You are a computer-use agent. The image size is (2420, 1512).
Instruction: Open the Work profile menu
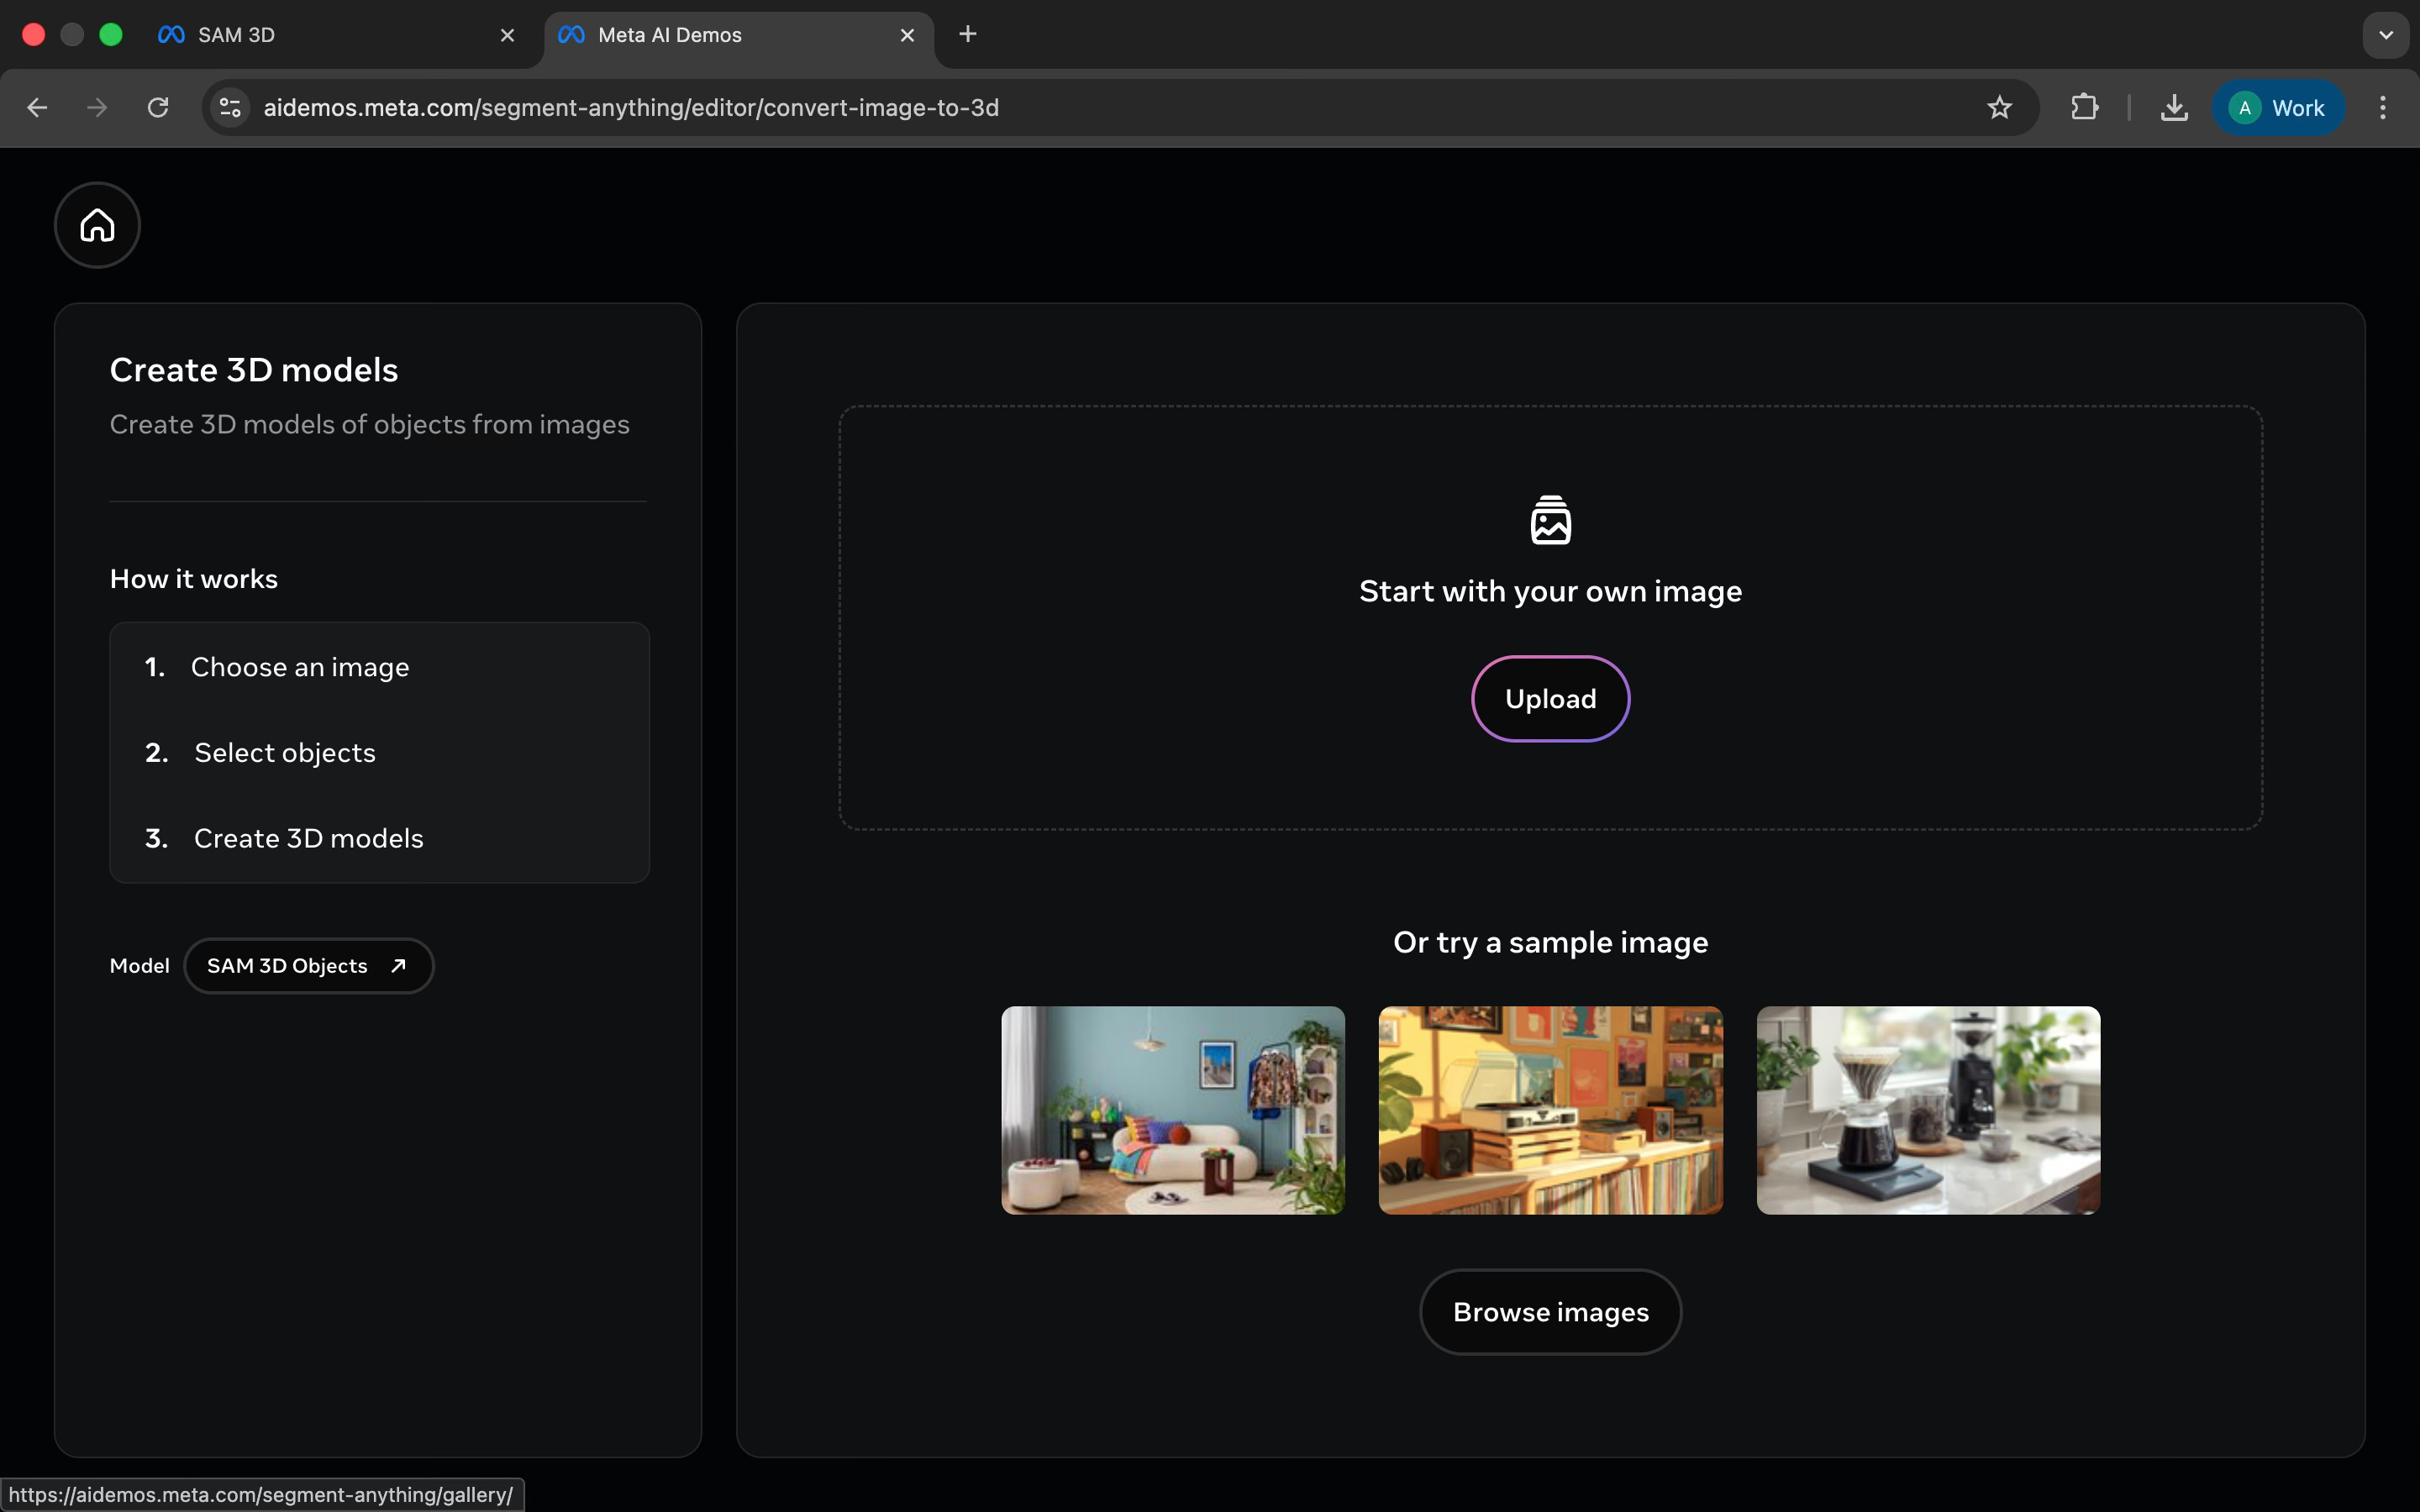[x=2277, y=108]
